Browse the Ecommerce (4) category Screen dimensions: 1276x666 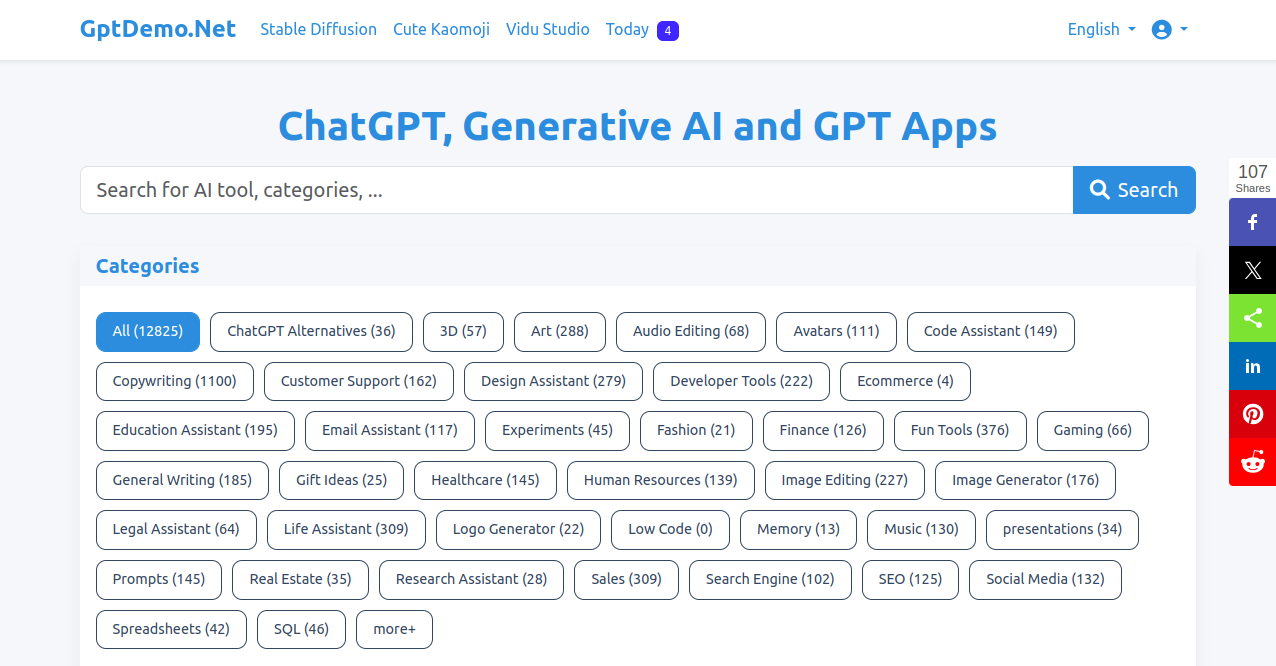(x=905, y=381)
